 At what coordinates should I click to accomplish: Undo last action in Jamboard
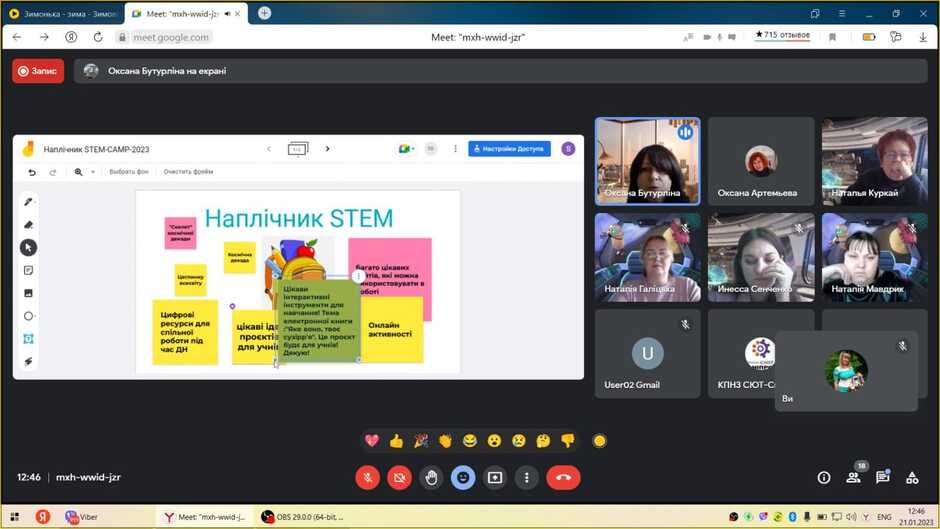[32, 172]
